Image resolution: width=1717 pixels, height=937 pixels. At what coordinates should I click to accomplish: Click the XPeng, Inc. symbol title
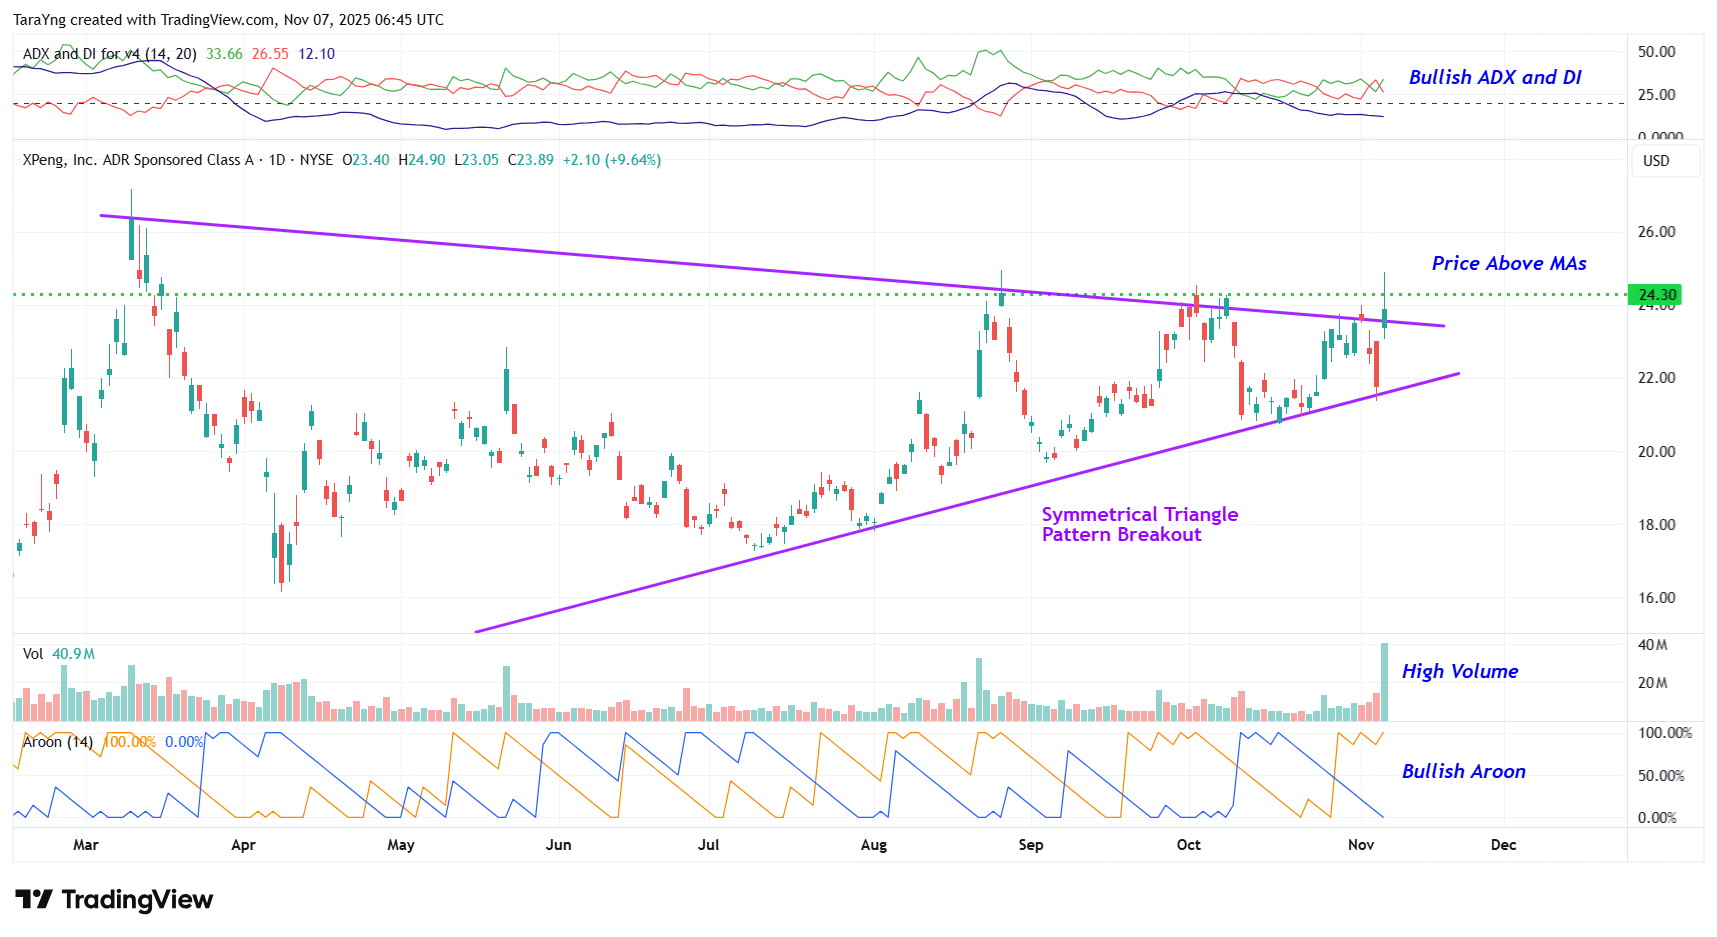pos(137,160)
